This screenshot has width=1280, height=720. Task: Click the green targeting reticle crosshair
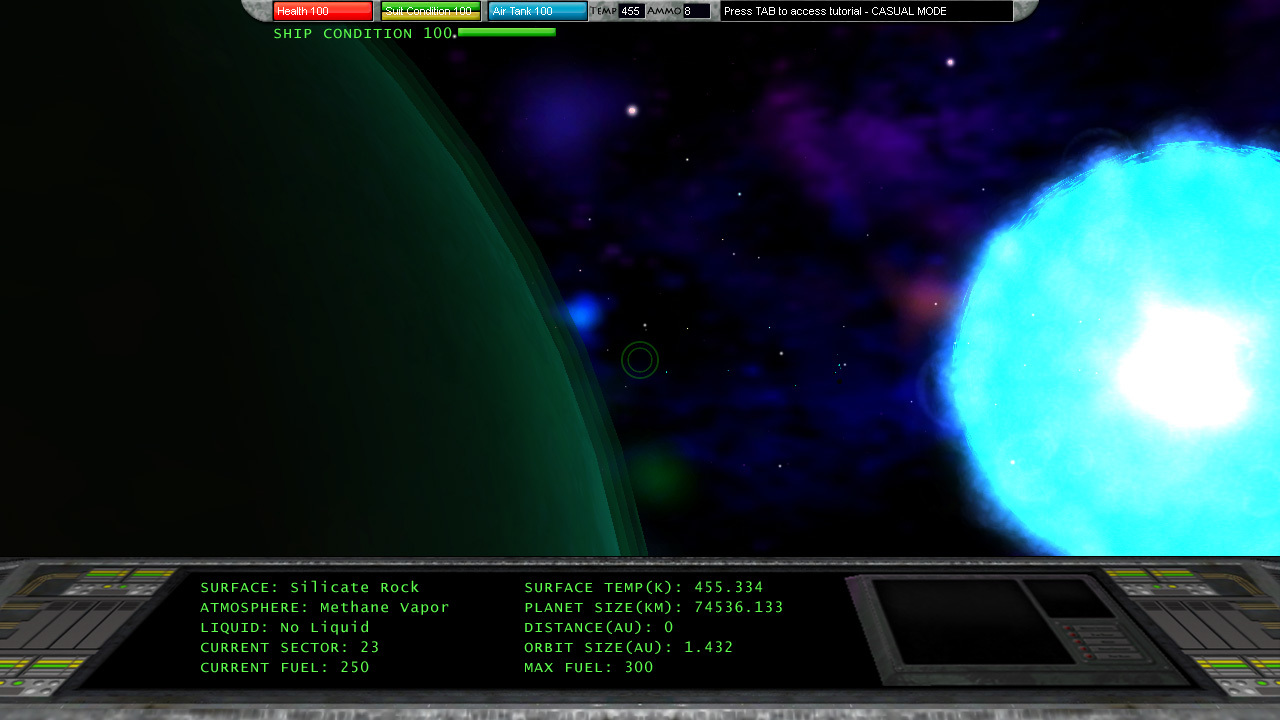(x=640, y=360)
